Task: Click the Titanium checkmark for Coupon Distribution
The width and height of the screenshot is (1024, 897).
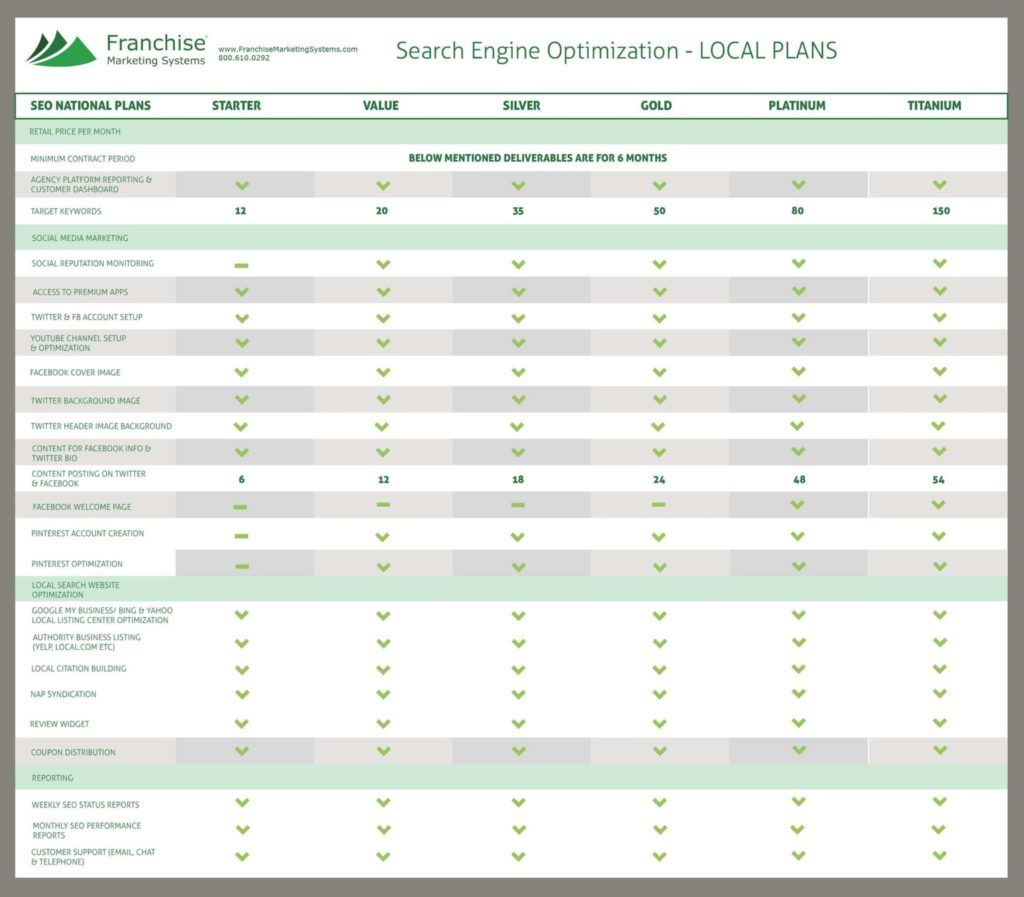Action: click(940, 750)
